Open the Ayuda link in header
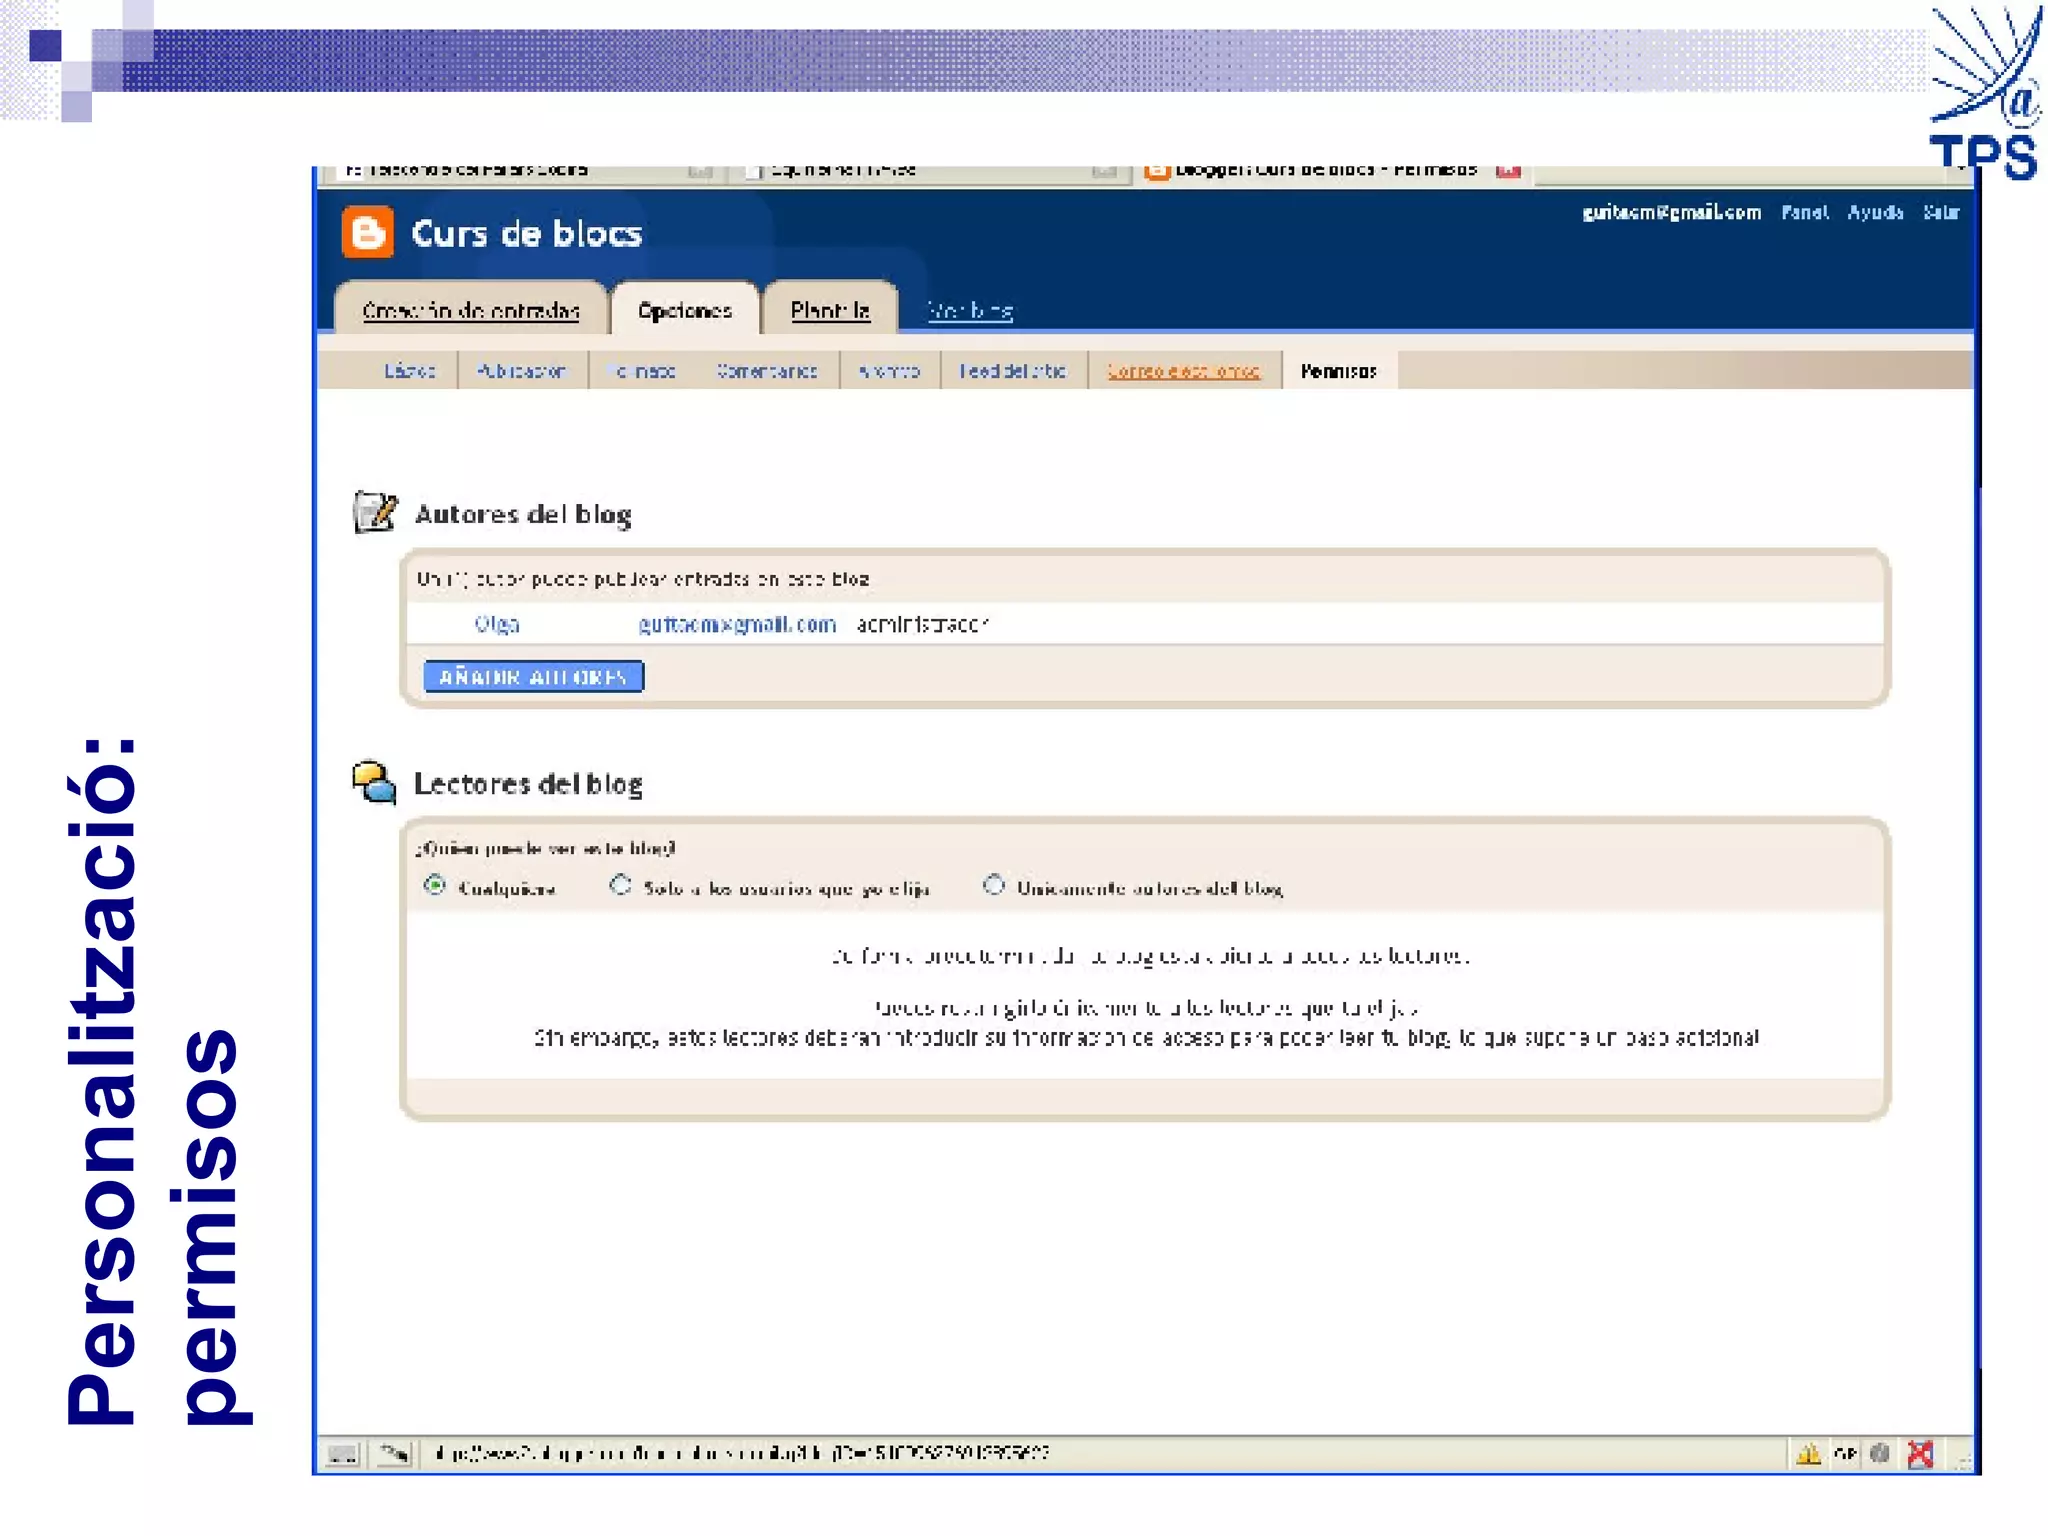 pos(1874,212)
